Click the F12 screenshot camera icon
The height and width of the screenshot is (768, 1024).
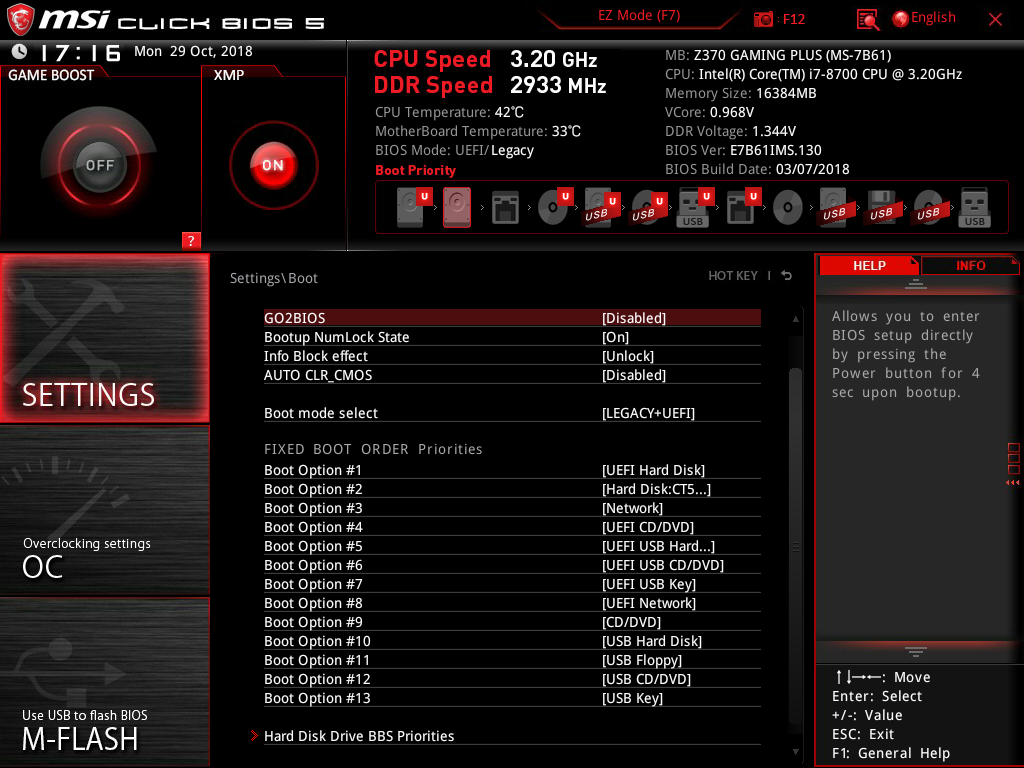pyautogui.click(x=763, y=19)
